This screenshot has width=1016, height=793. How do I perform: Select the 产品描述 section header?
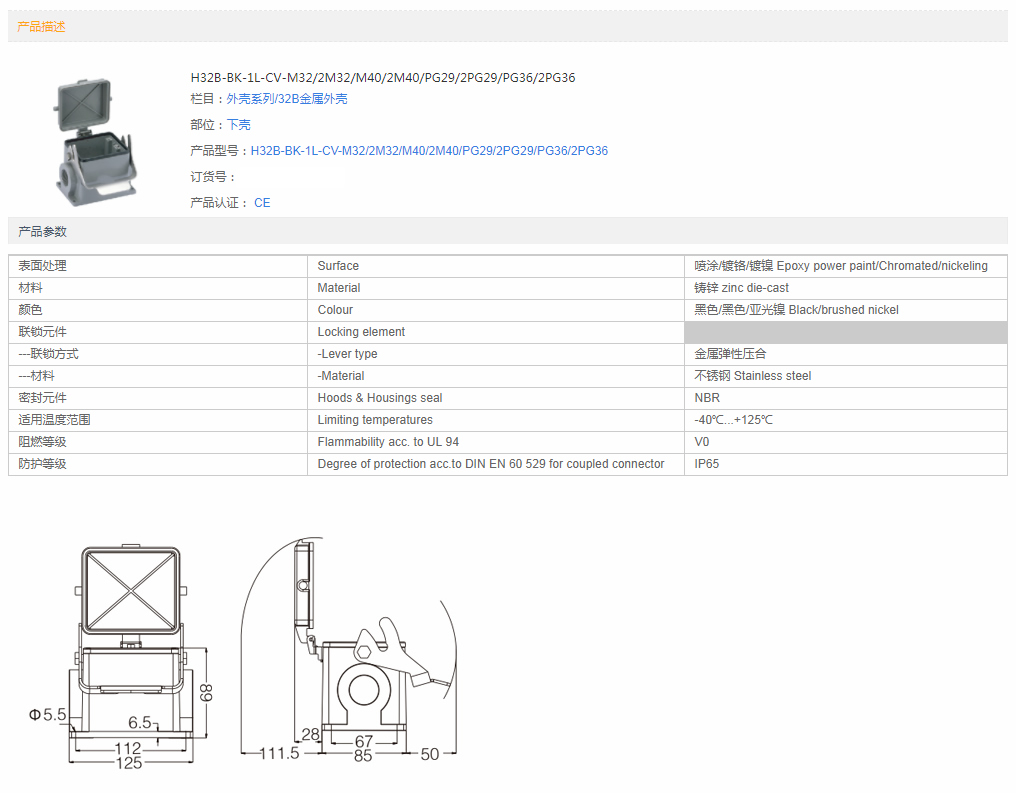[x=42, y=27]
